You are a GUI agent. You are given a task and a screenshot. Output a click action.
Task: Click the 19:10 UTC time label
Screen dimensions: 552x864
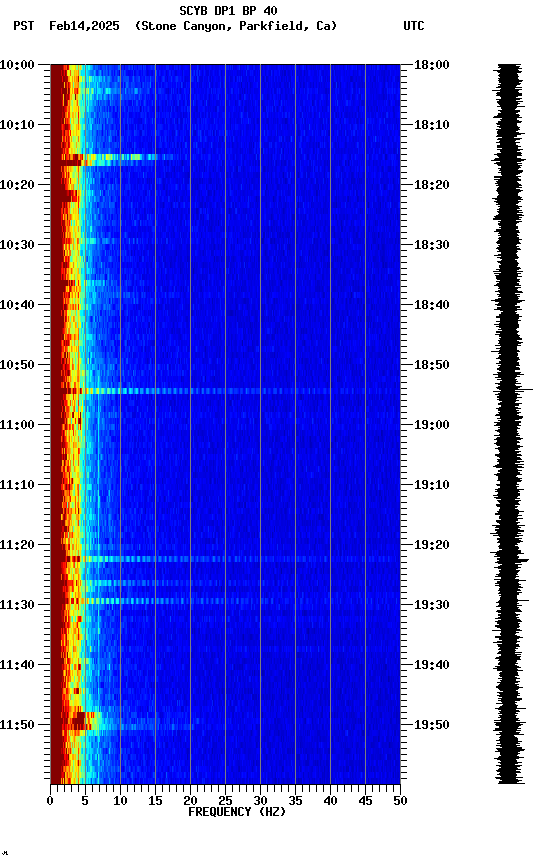(x=432, y=485)
